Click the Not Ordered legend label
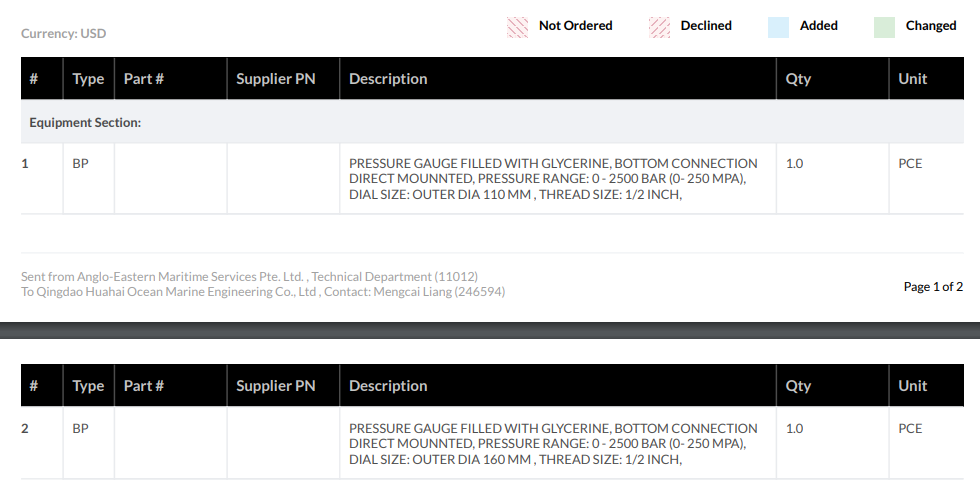 tap(575, 26)
